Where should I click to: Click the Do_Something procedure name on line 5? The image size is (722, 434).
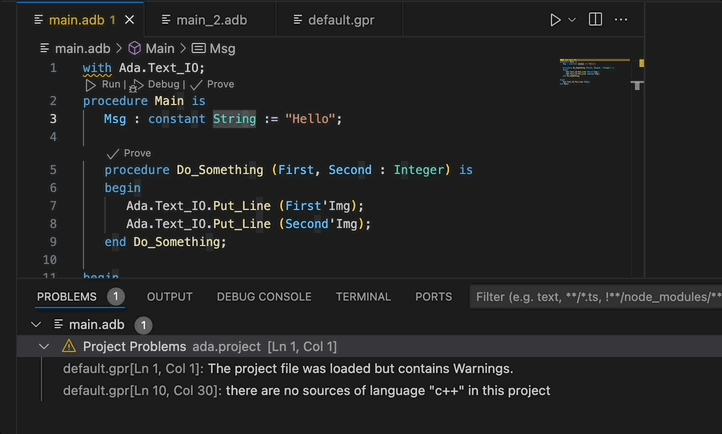click(x=220, y=170)
